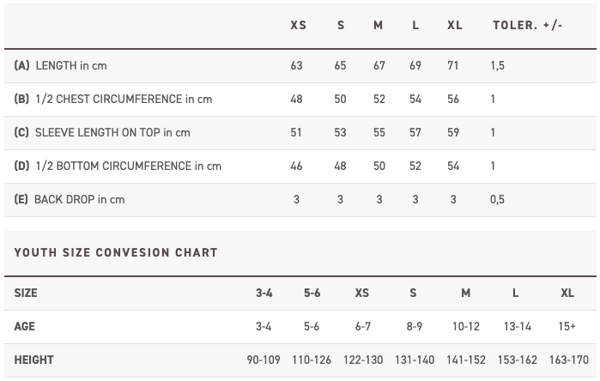This screenshot has width=600, height=381.
Task: Click the AGE row label
Action: [x=24, y=326]
